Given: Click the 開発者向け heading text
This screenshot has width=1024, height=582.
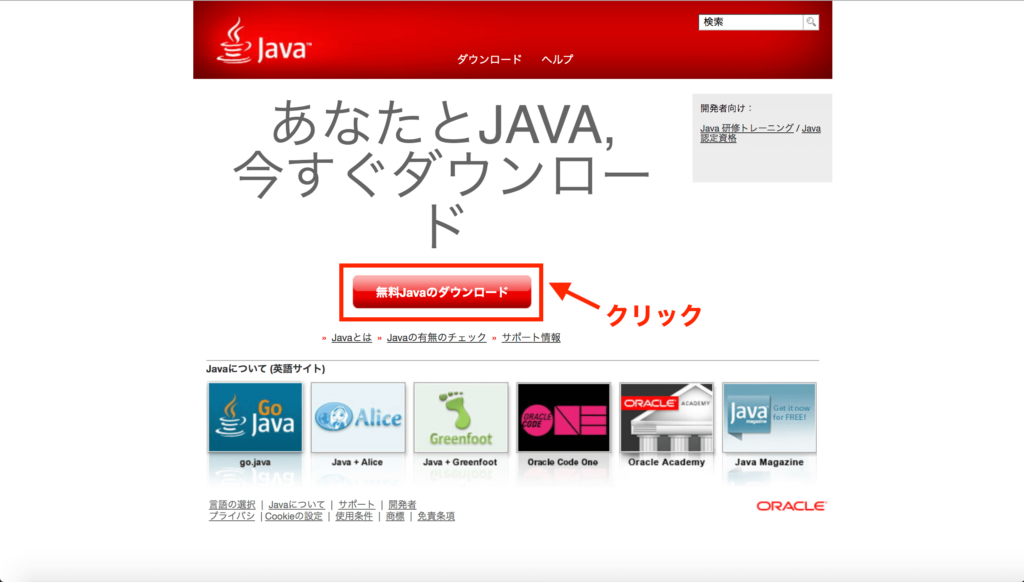Looking at the screenshot, I should [726, 108].
